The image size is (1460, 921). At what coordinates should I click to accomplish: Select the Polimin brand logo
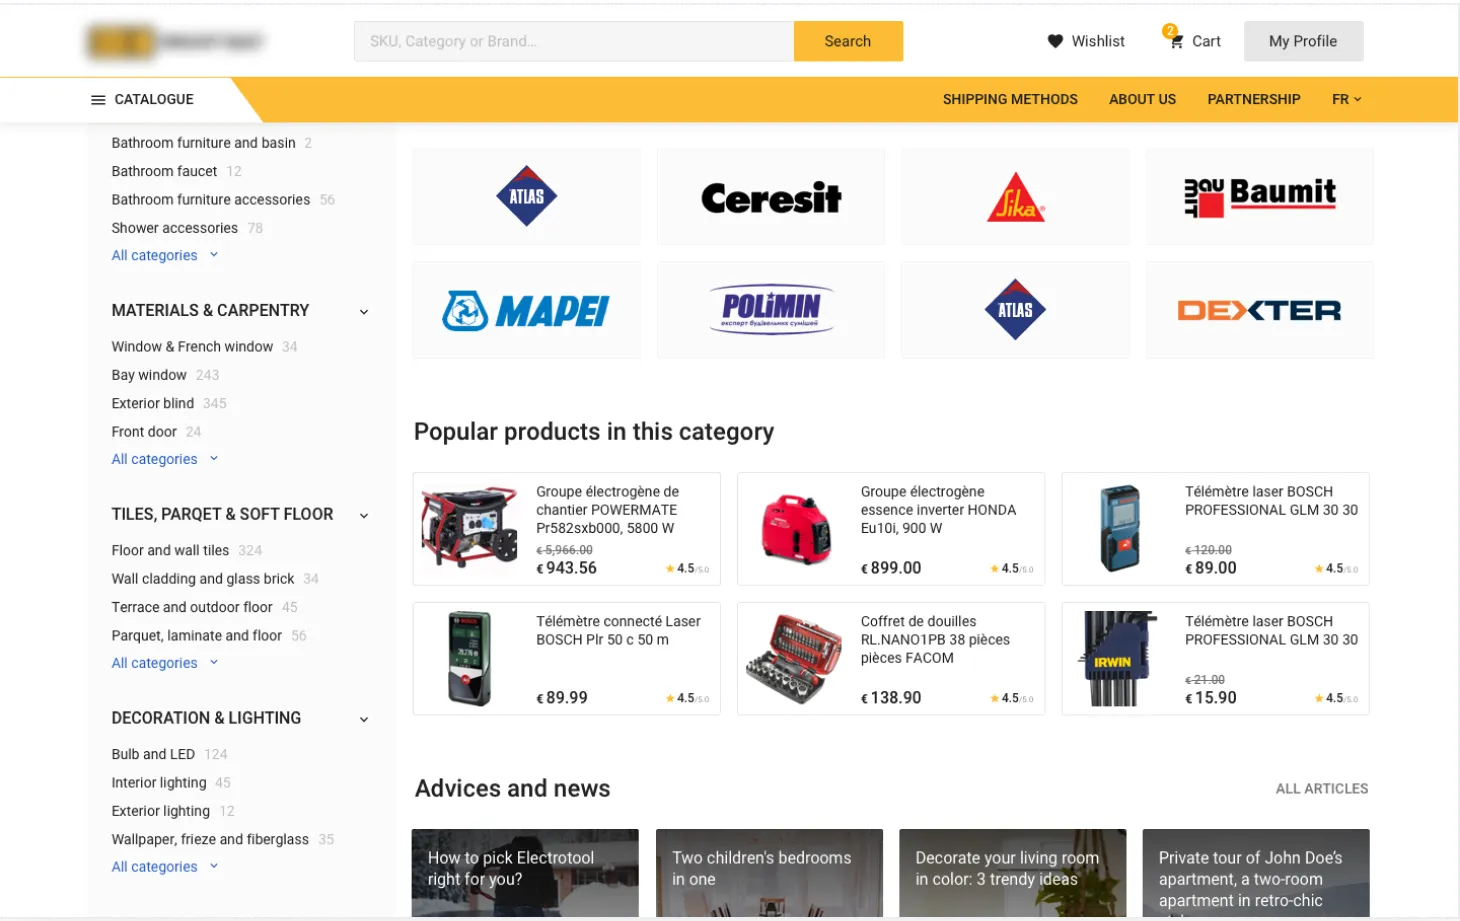point(771,310)
